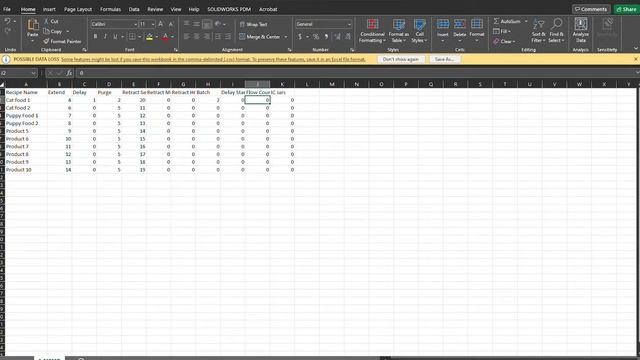This screenshot has height=360, width=640.
Task: Click Save As in warning bar
Action: (444, 59)
